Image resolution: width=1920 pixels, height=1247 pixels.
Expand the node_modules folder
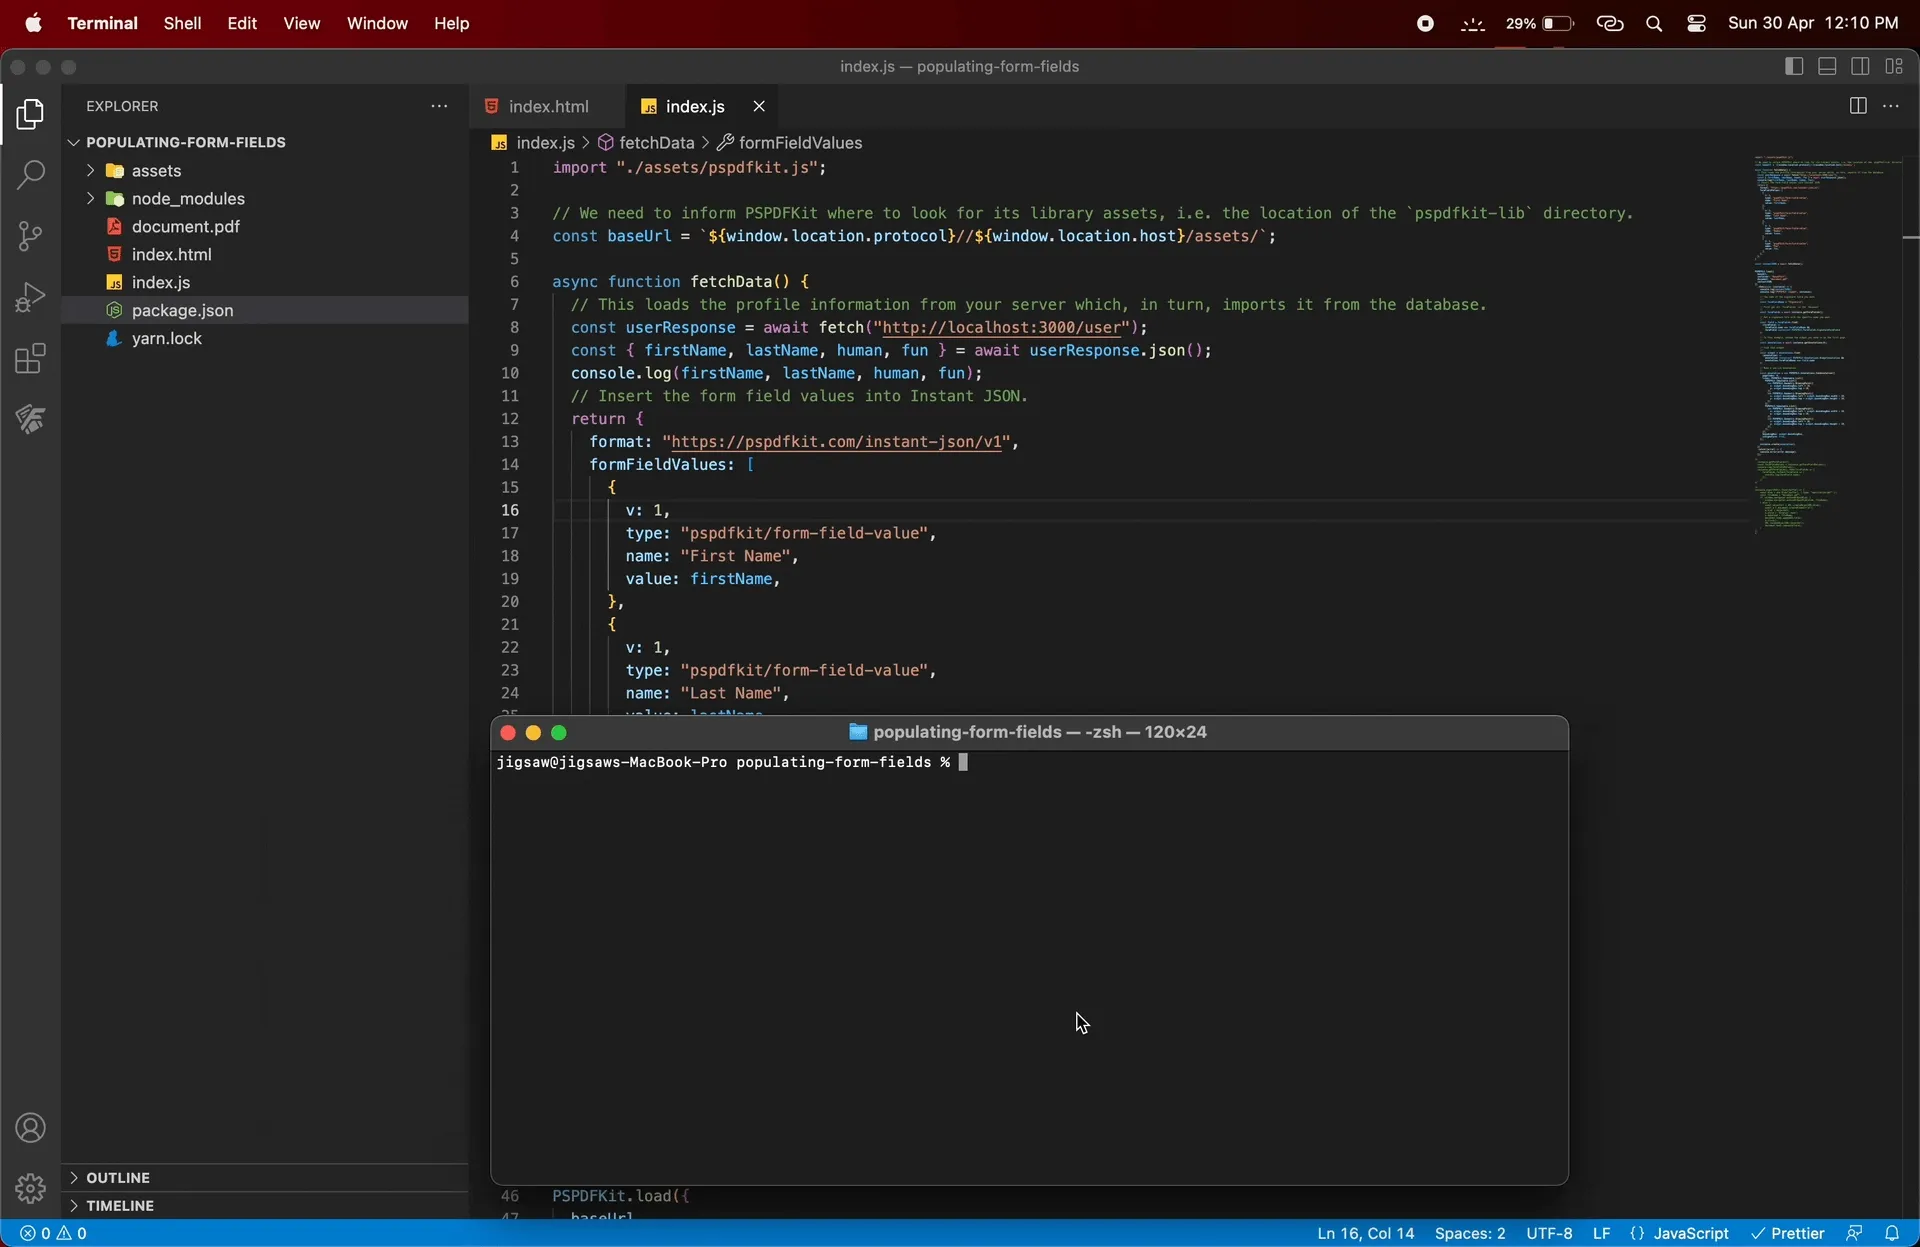click(187, 199)
